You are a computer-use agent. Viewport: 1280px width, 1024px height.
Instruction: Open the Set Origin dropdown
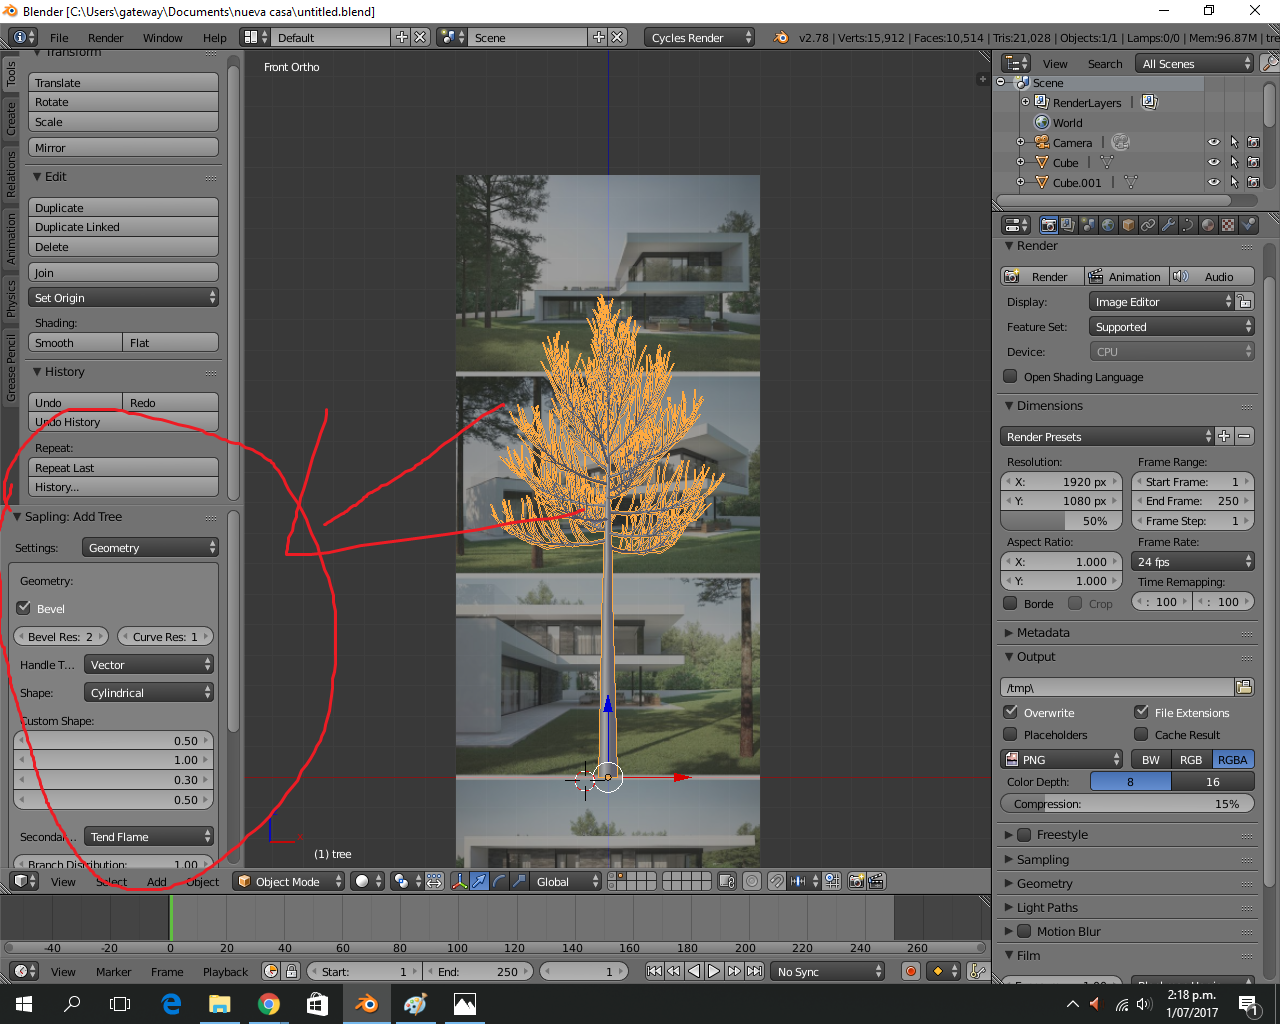(x=124, y=297)
